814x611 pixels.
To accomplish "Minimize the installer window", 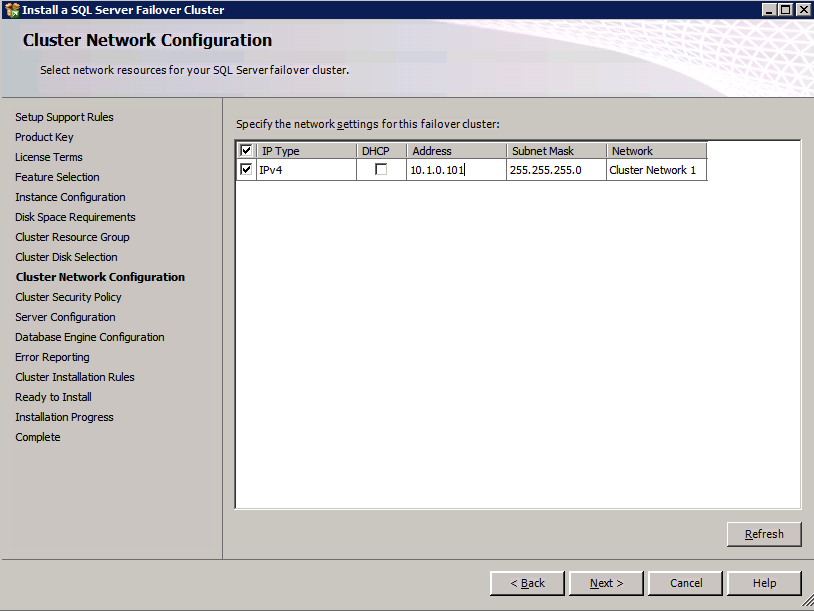I will tap(769, 10).
